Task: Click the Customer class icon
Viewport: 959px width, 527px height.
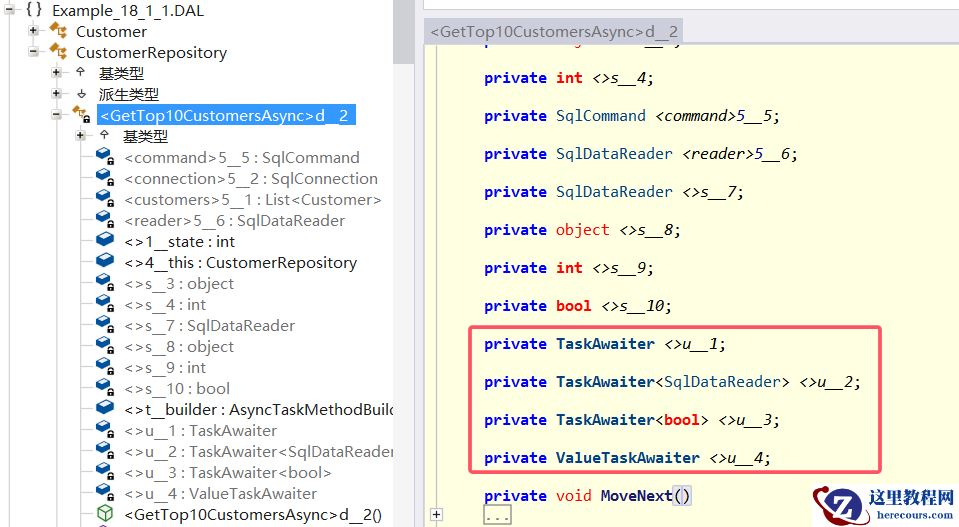Action: point(59,30)
